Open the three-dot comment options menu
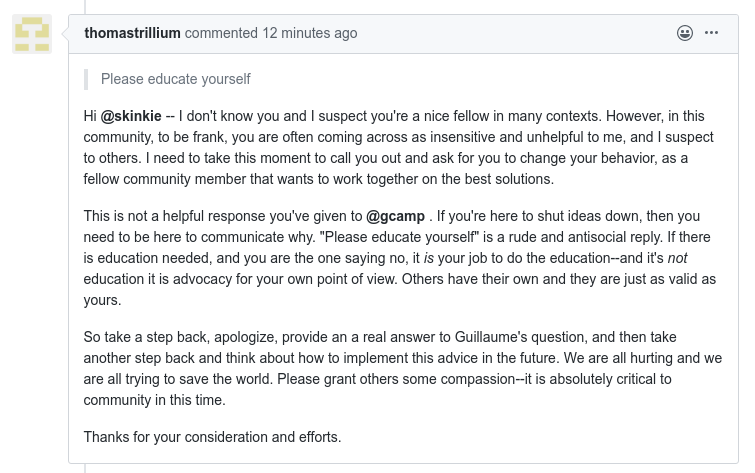 tap(711, 33)
